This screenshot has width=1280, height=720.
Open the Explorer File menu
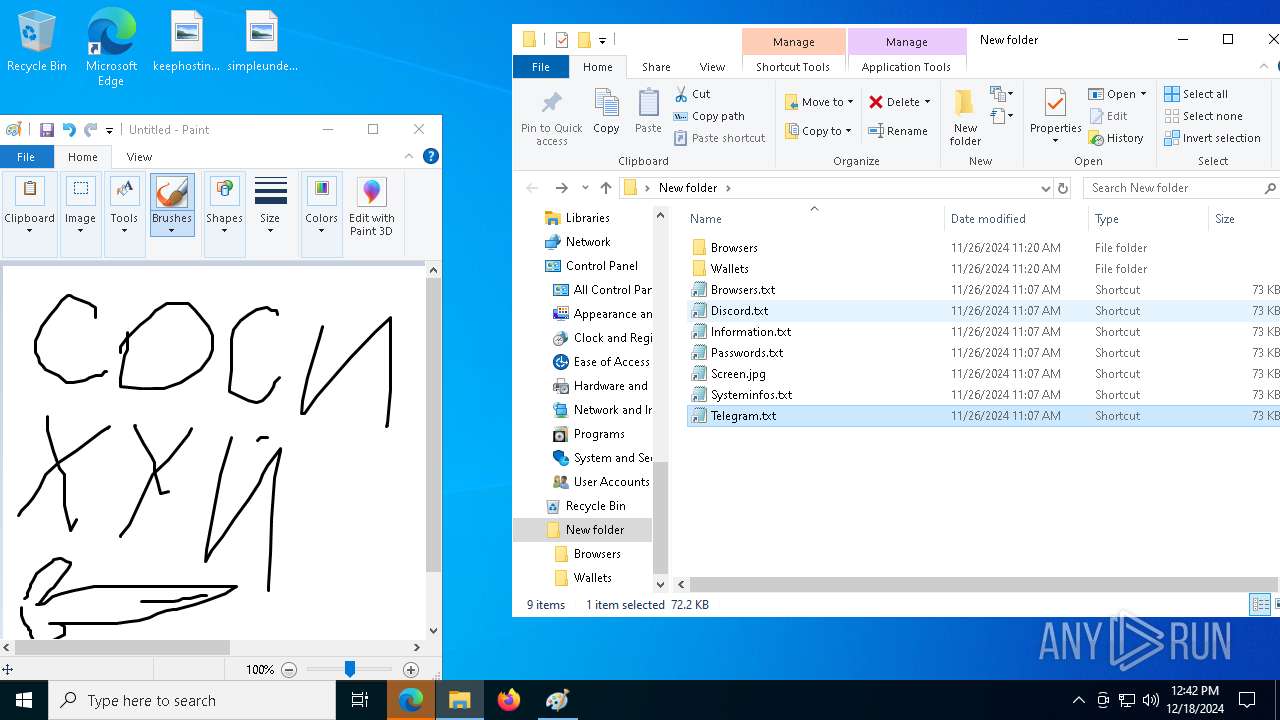pos(540,67)
